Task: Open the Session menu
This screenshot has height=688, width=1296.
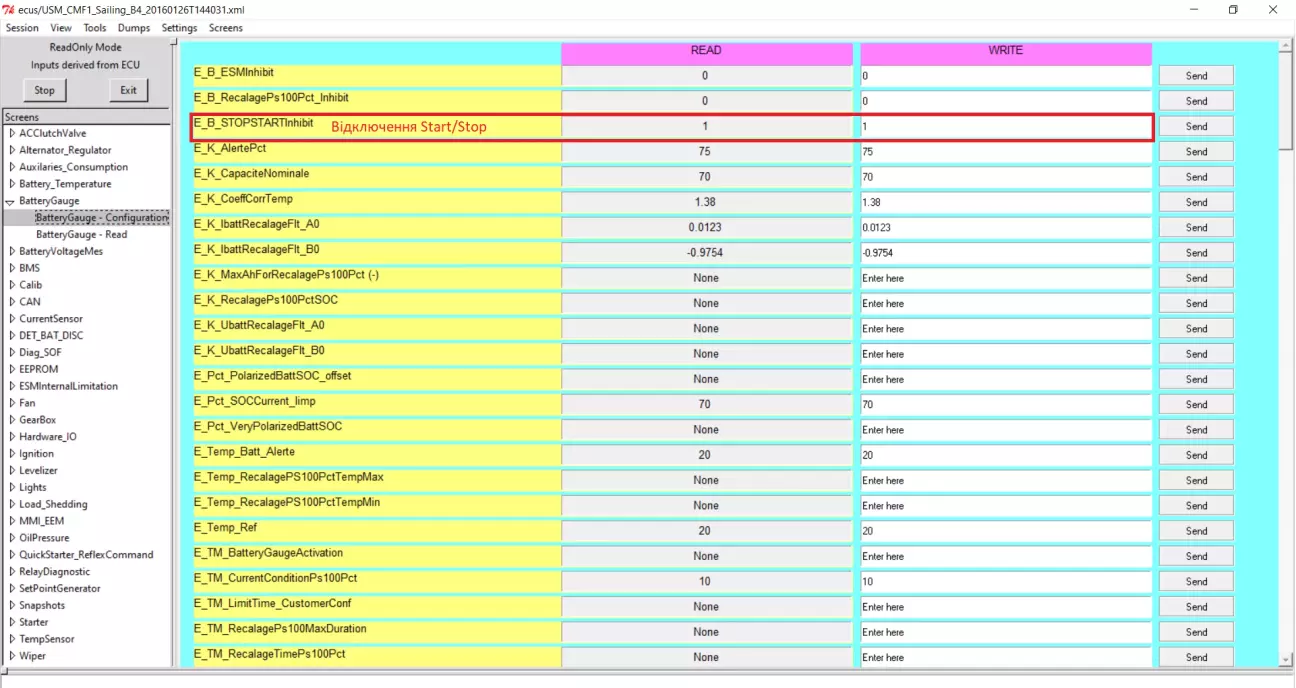Action: 22,28
